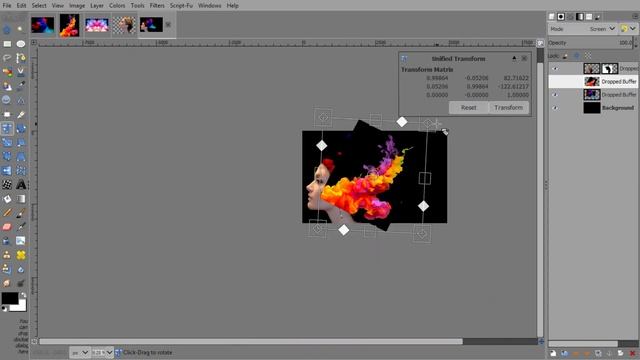Open the layer Mode dropdown showing Screen
640x360 pixels.
(x=583, y=29)
